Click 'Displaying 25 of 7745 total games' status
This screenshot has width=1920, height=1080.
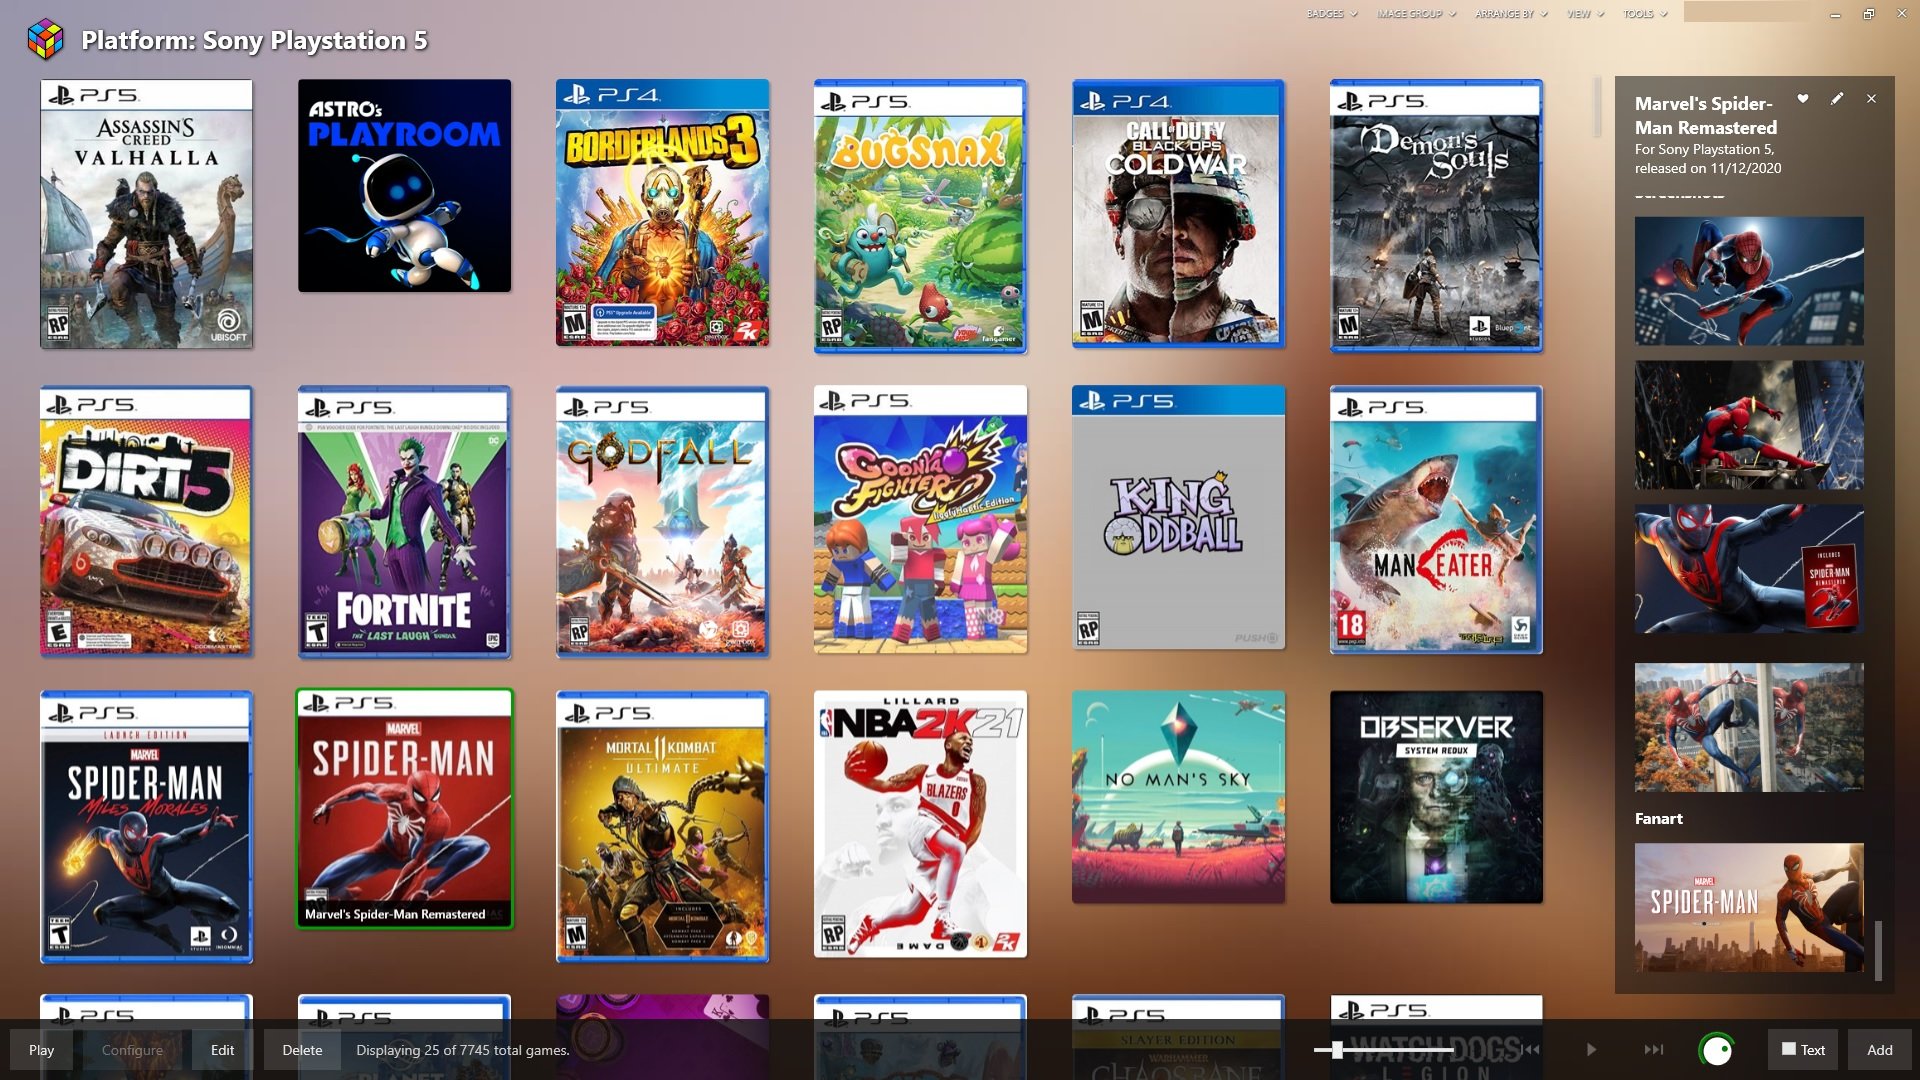tap(463, 1050)
